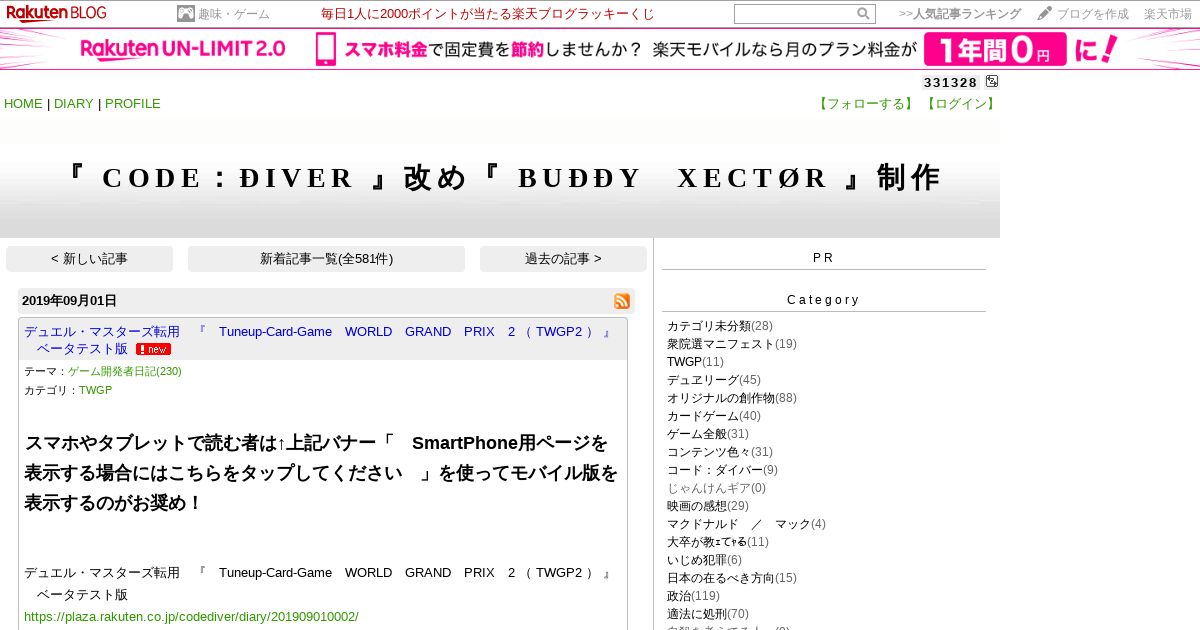The width and height of the screenshot is (1200, 630).
Task: Go to HOME menu item
Action: 23,104
